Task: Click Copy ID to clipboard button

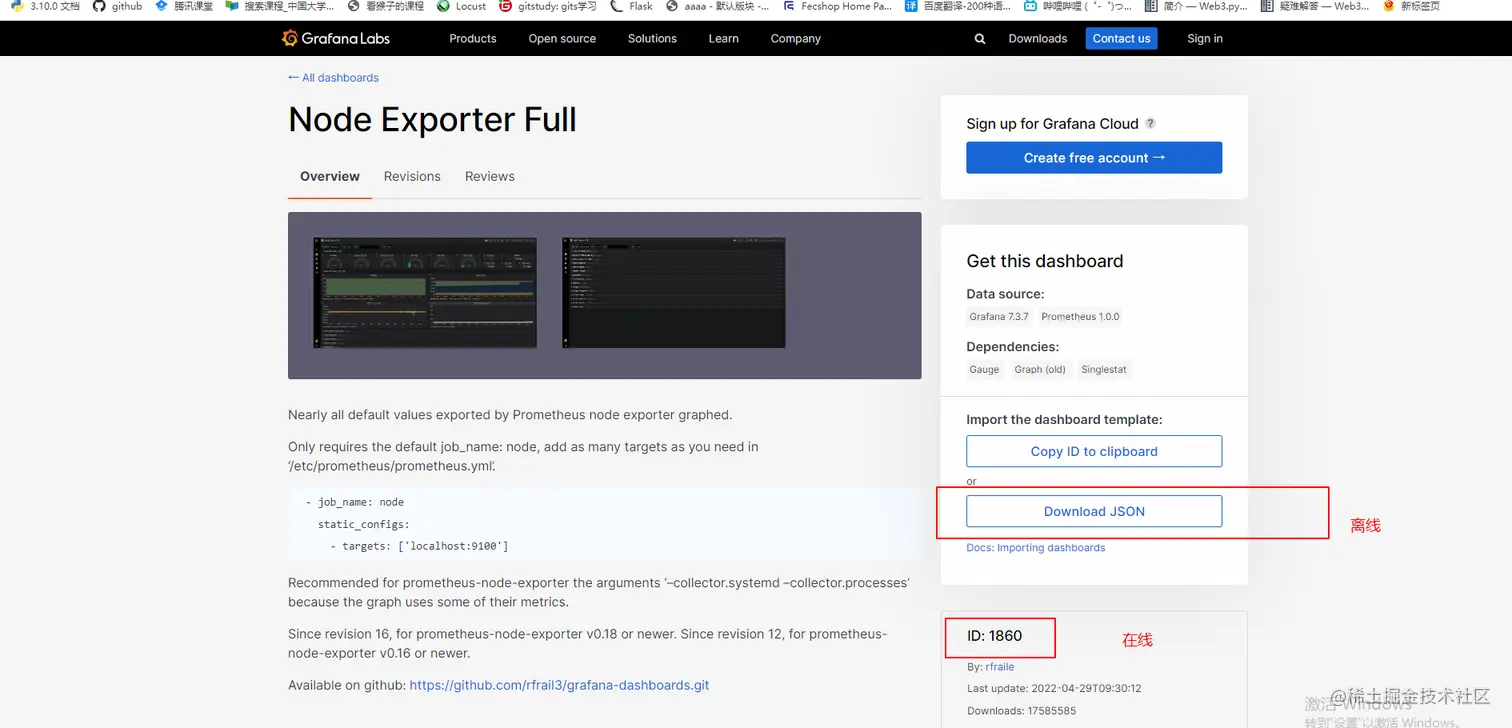Action: pos(1094,451)
